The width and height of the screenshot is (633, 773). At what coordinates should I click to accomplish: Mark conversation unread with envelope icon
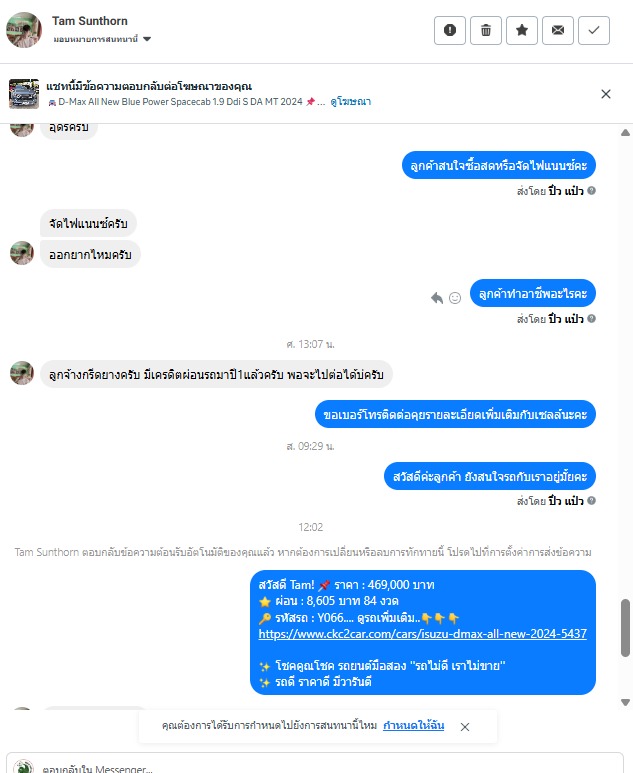(x=558, y=31)
